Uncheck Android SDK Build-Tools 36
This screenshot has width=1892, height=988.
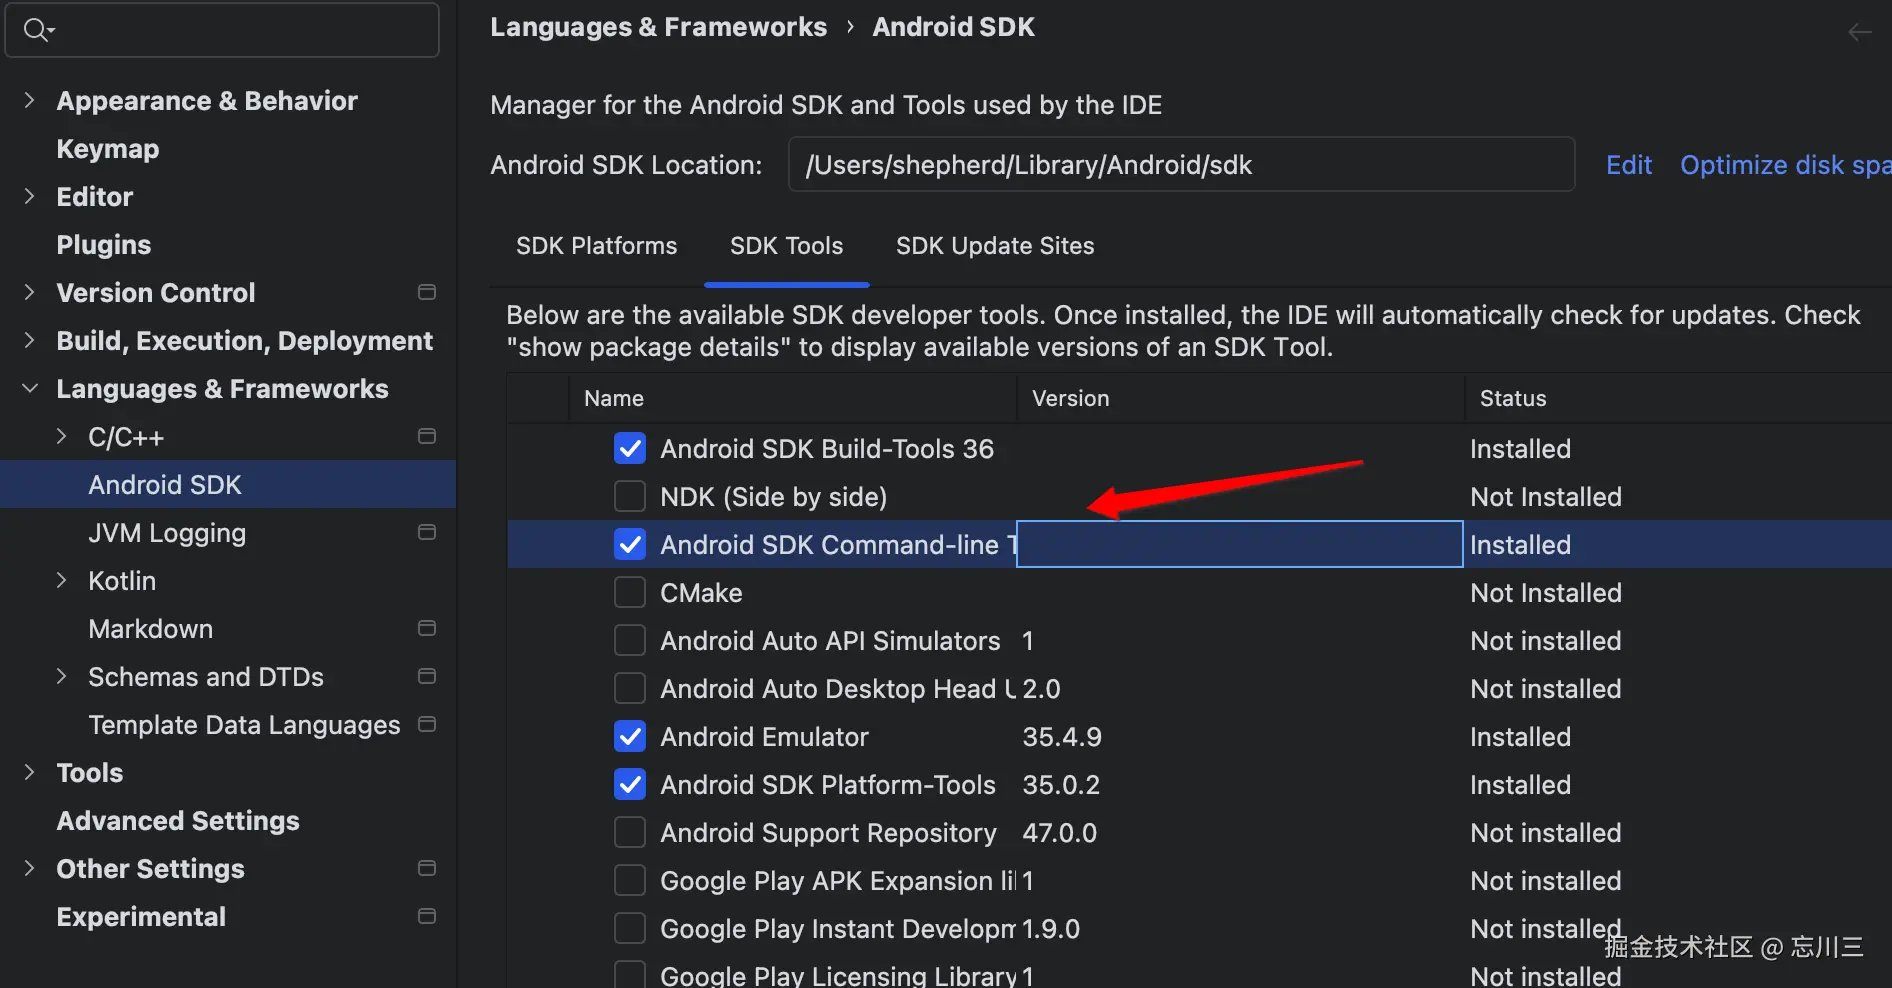(x=630, y=448)
